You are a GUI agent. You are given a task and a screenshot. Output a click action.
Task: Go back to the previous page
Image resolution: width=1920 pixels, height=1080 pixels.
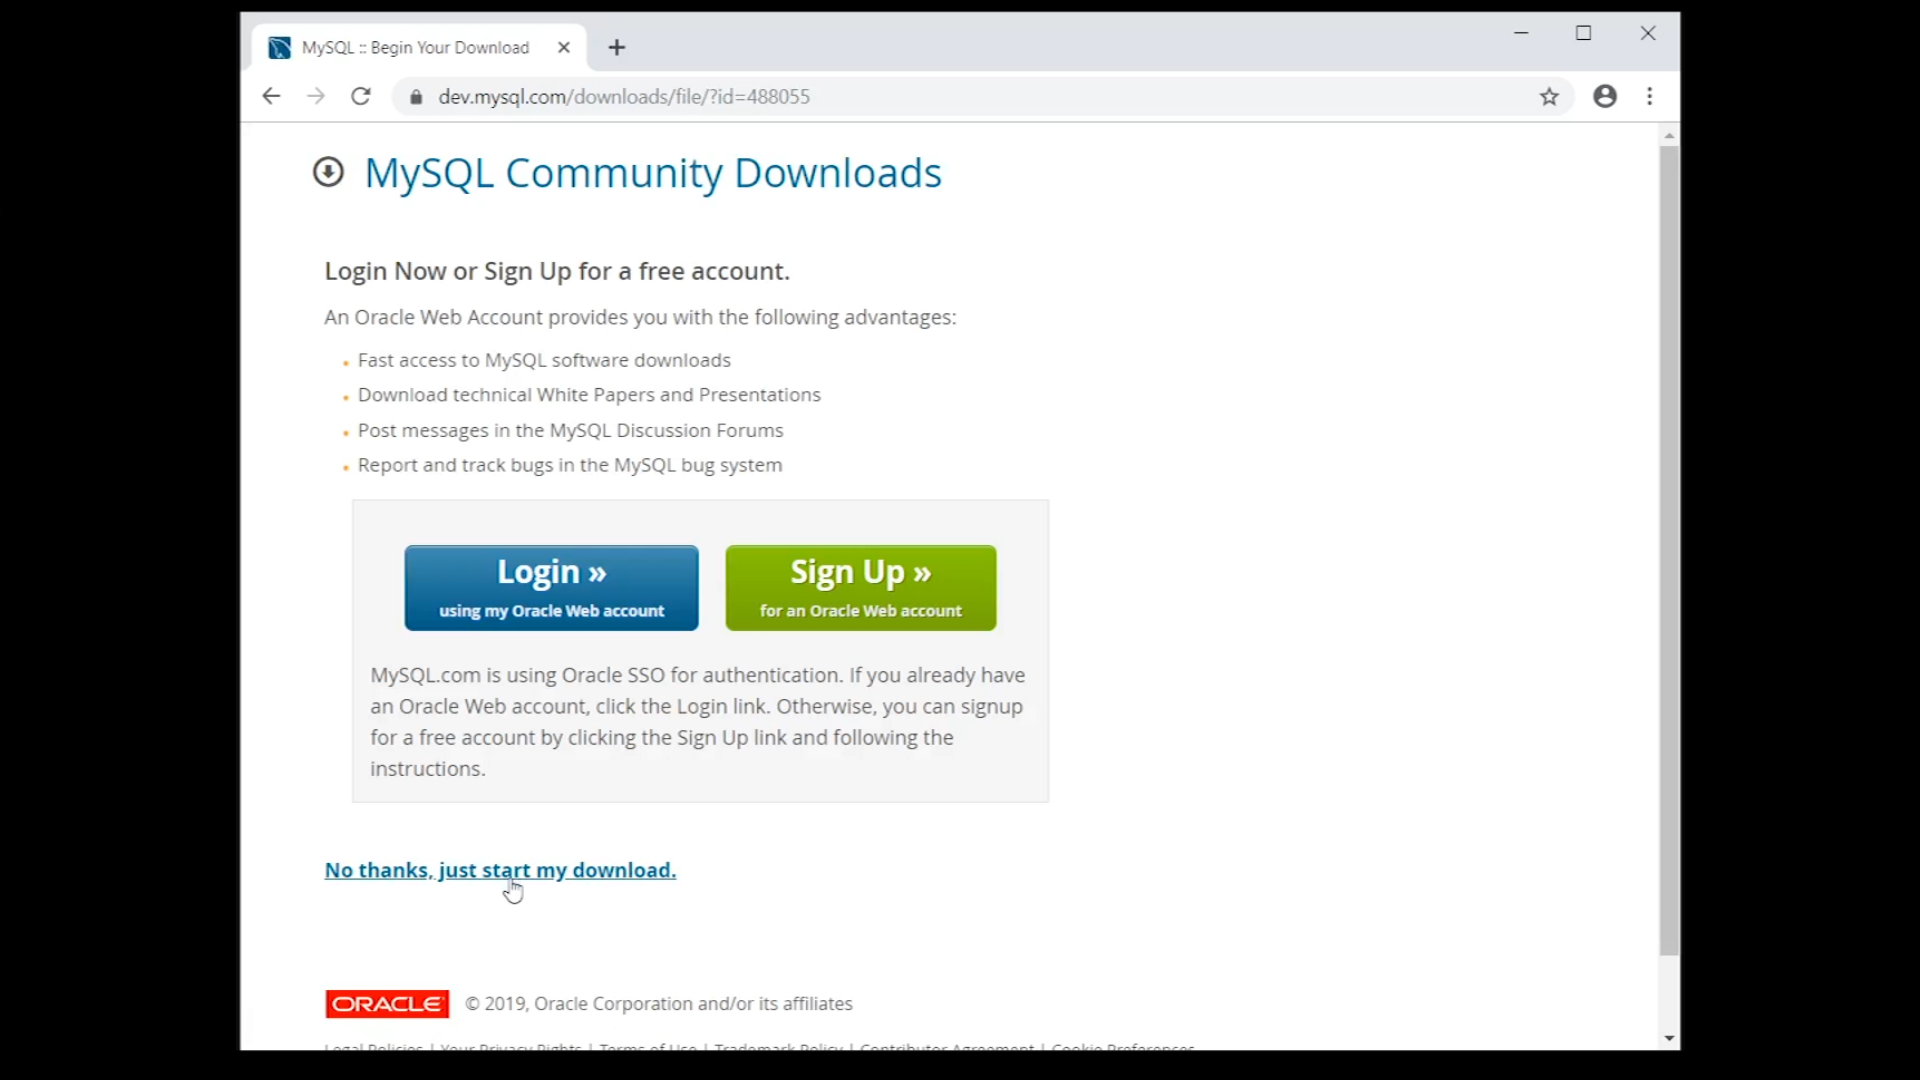(x=270, y=96)
